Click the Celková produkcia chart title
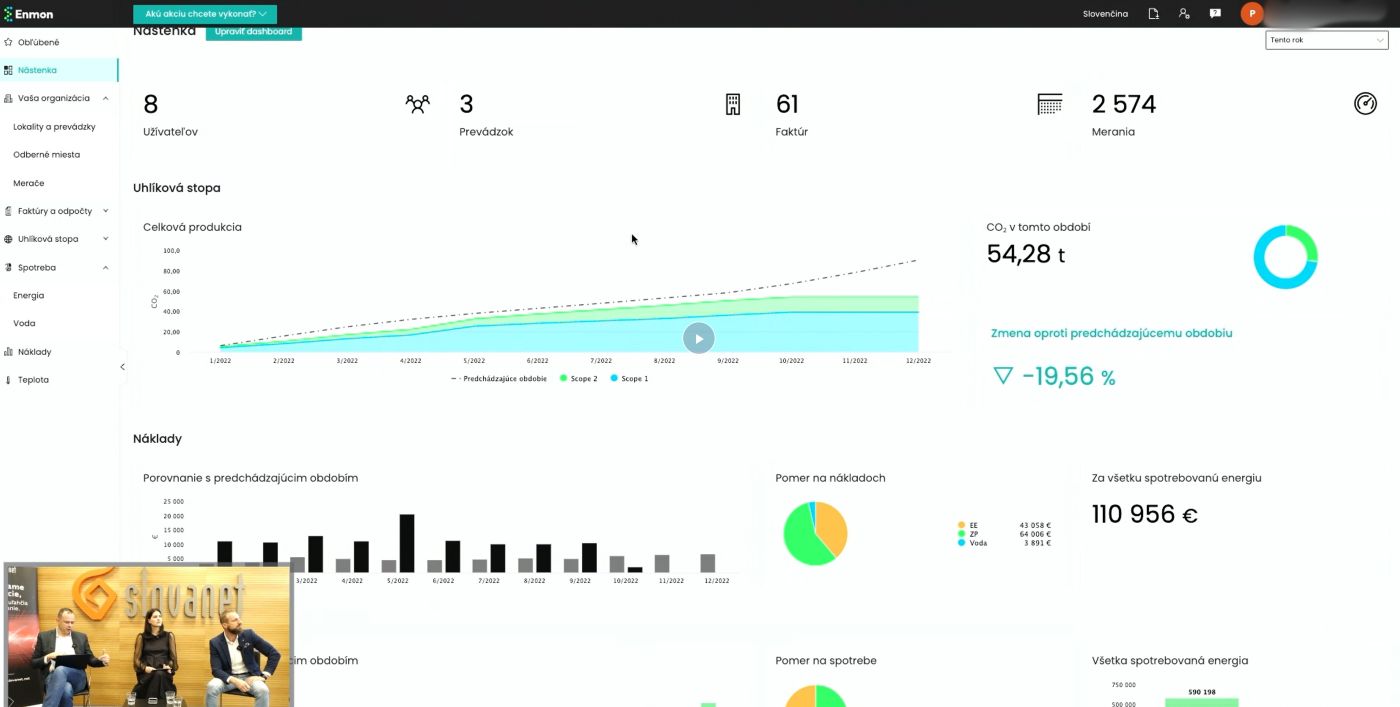This screenshot has width=1400, height=707. coord(192,227)
